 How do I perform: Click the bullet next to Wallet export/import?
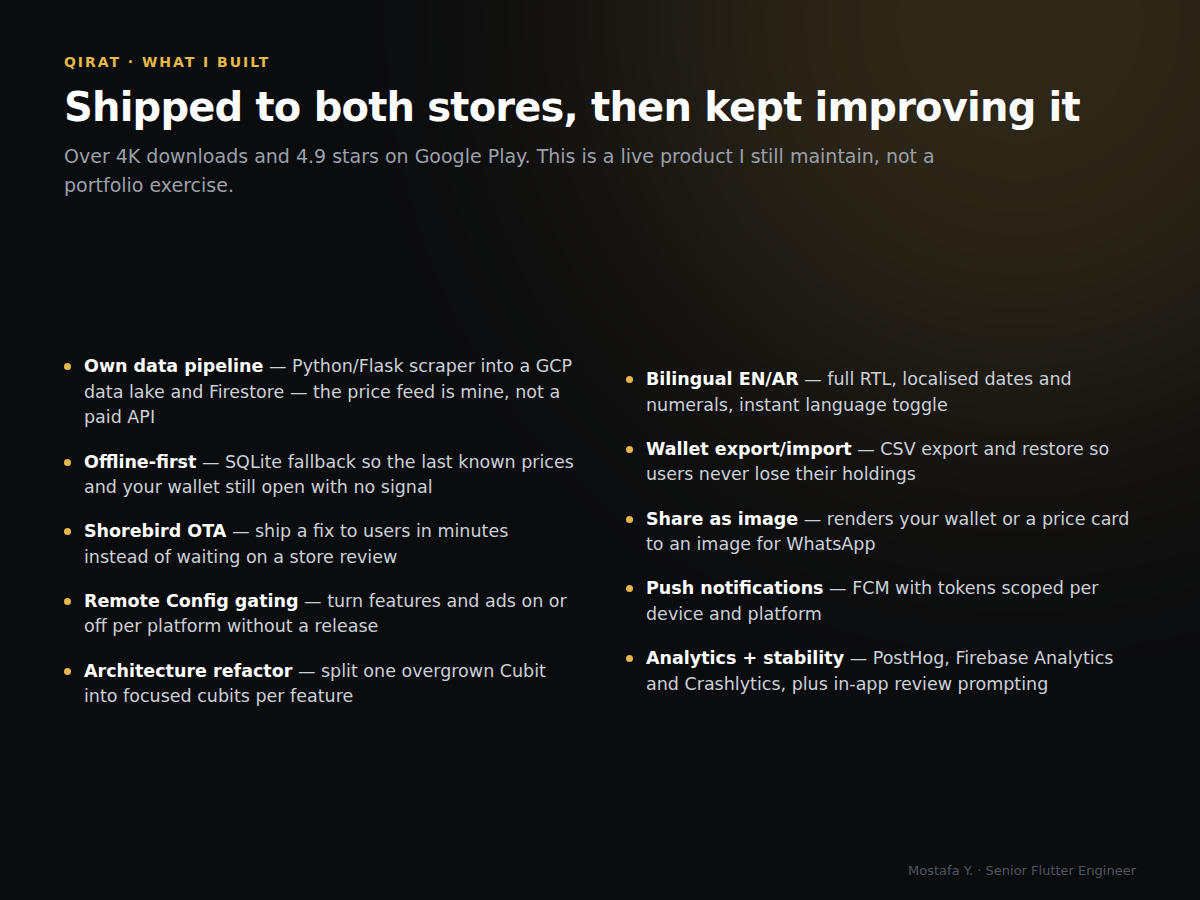[x=630, y=450]
